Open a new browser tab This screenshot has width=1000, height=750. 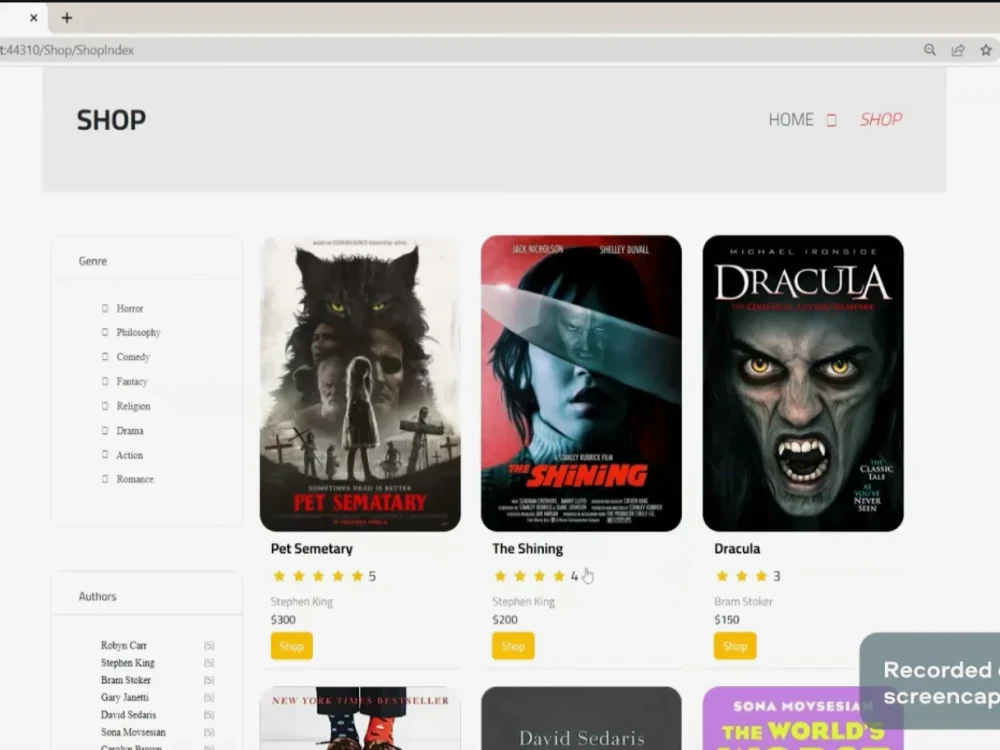pos(67,18)
